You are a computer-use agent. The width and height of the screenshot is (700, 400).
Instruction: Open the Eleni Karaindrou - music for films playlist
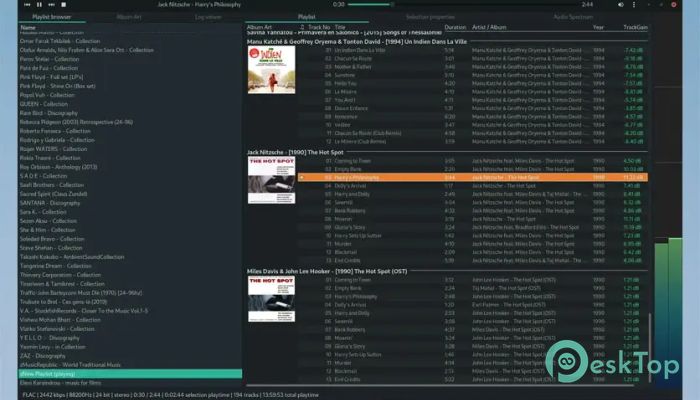click(60, 383)
